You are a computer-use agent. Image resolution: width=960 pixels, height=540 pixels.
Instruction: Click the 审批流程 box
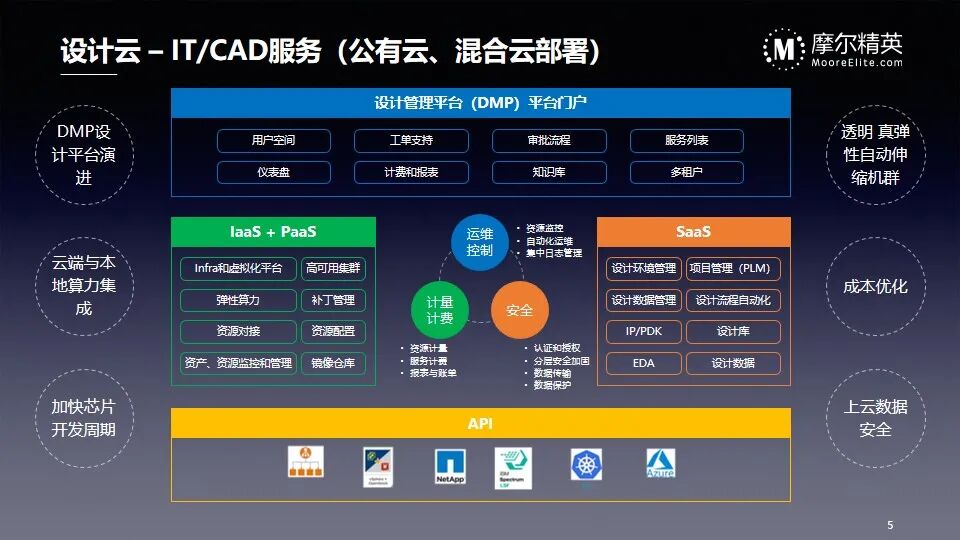(549, 141)
